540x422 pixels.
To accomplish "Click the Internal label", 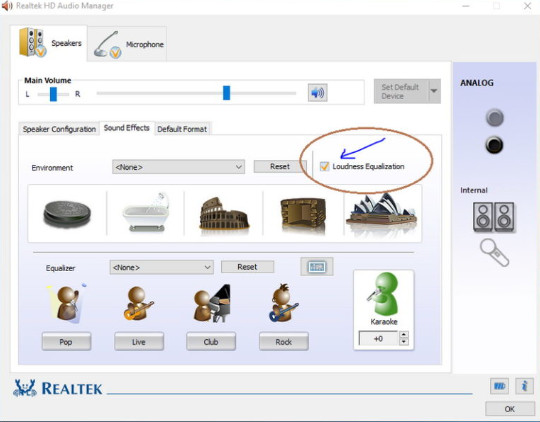I will tap(474, 190).
